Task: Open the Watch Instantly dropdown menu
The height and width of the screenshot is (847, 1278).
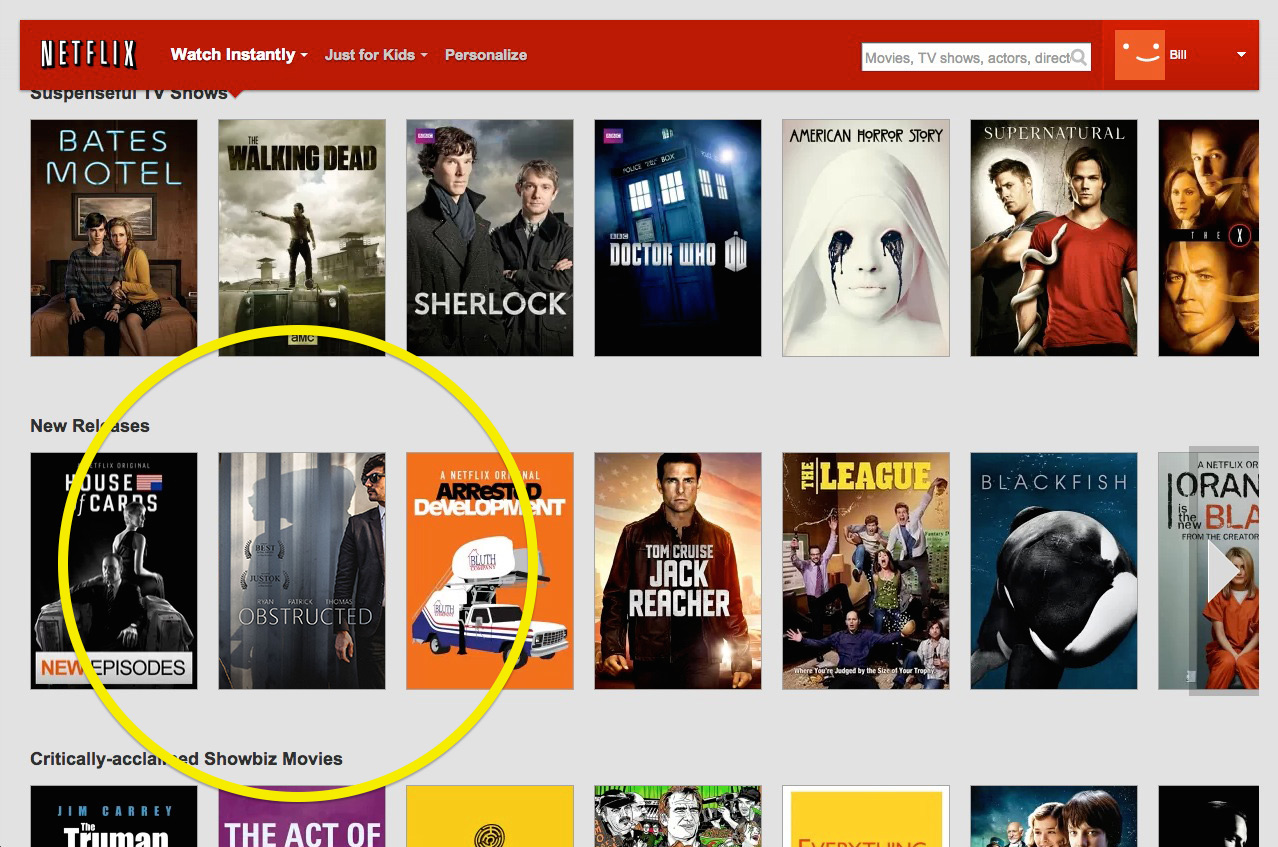Action: pyautogui.click(x=239, y=55)
